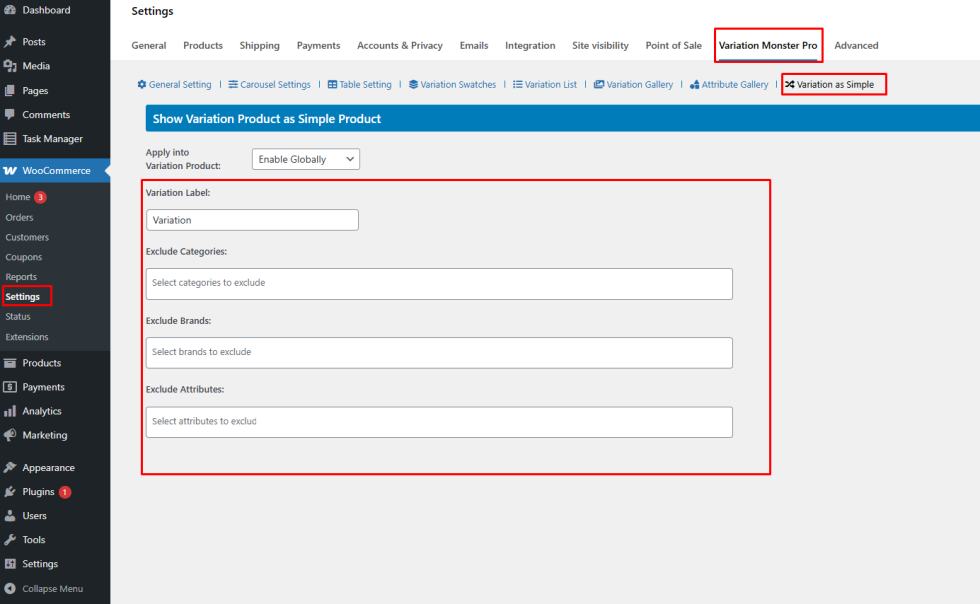Image resolution: width=980 pixels, height=604 pixels.
Task: Click the Payments dollar icon in sidebar
Action: 9,387
